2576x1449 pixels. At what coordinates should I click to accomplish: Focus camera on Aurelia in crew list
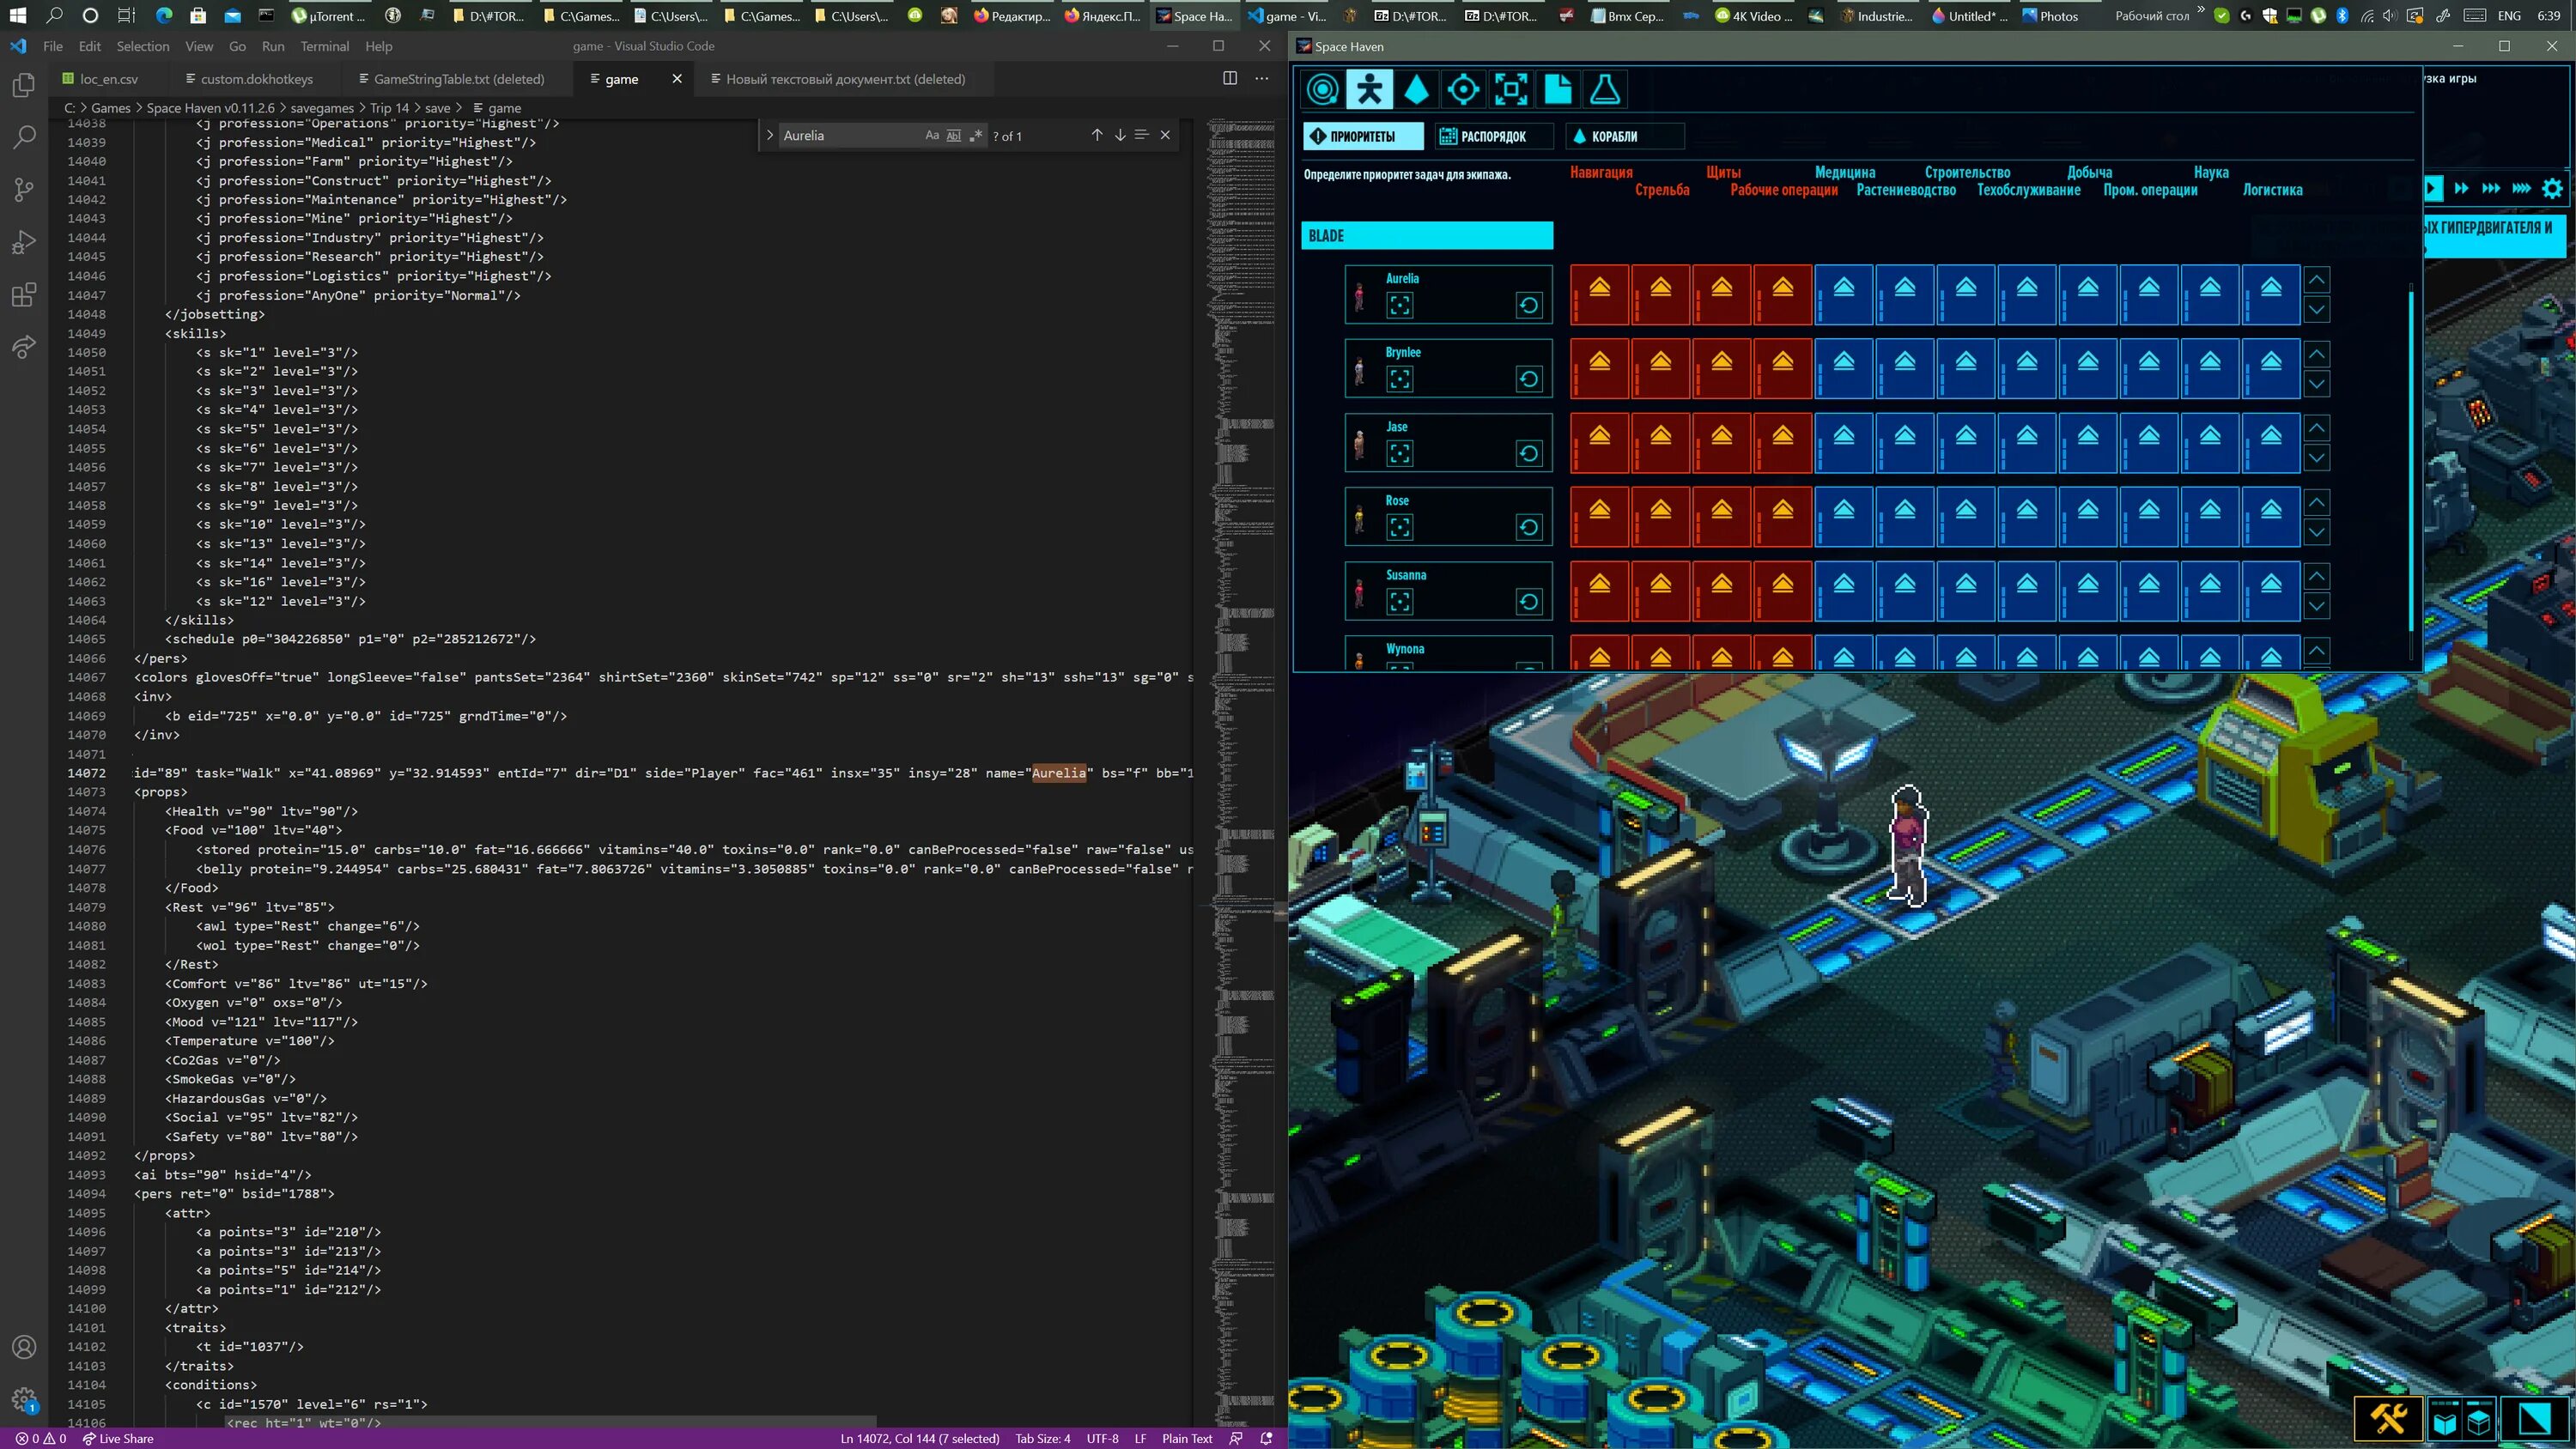pyautogui.click(x=1400, y=305)
